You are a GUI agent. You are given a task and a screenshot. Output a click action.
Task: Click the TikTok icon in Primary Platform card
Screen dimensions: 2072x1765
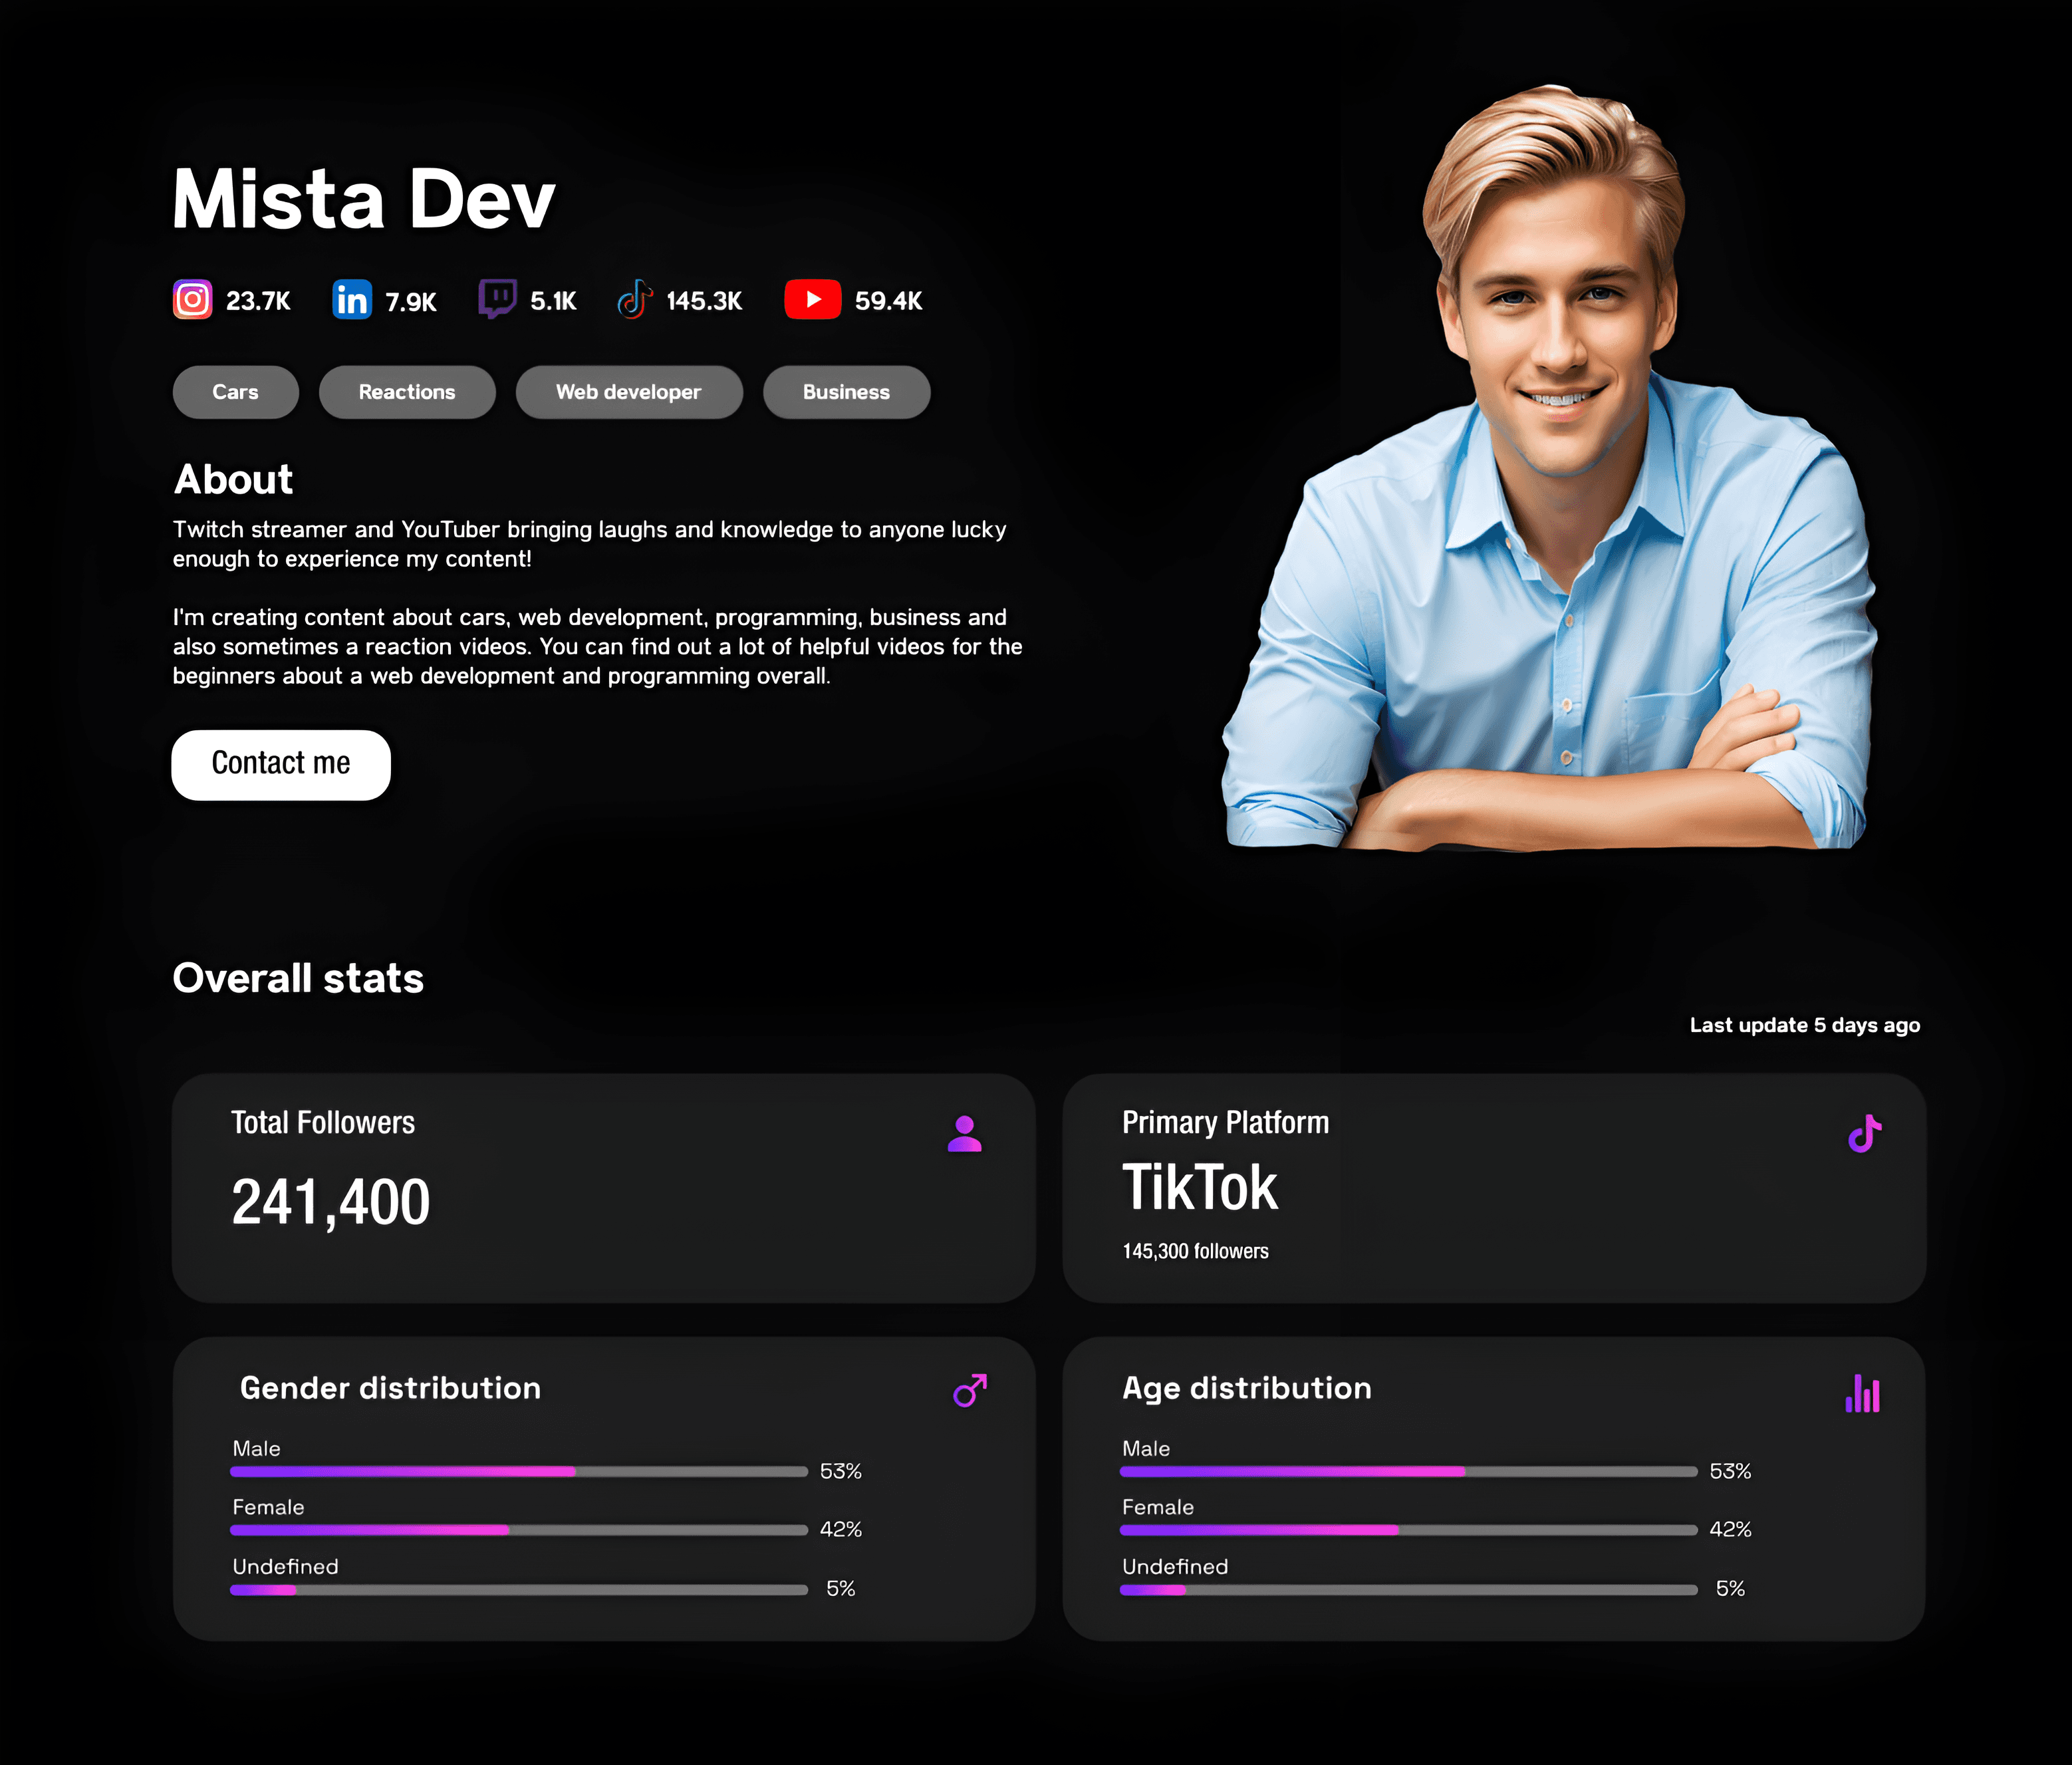pos(1862,1133)
